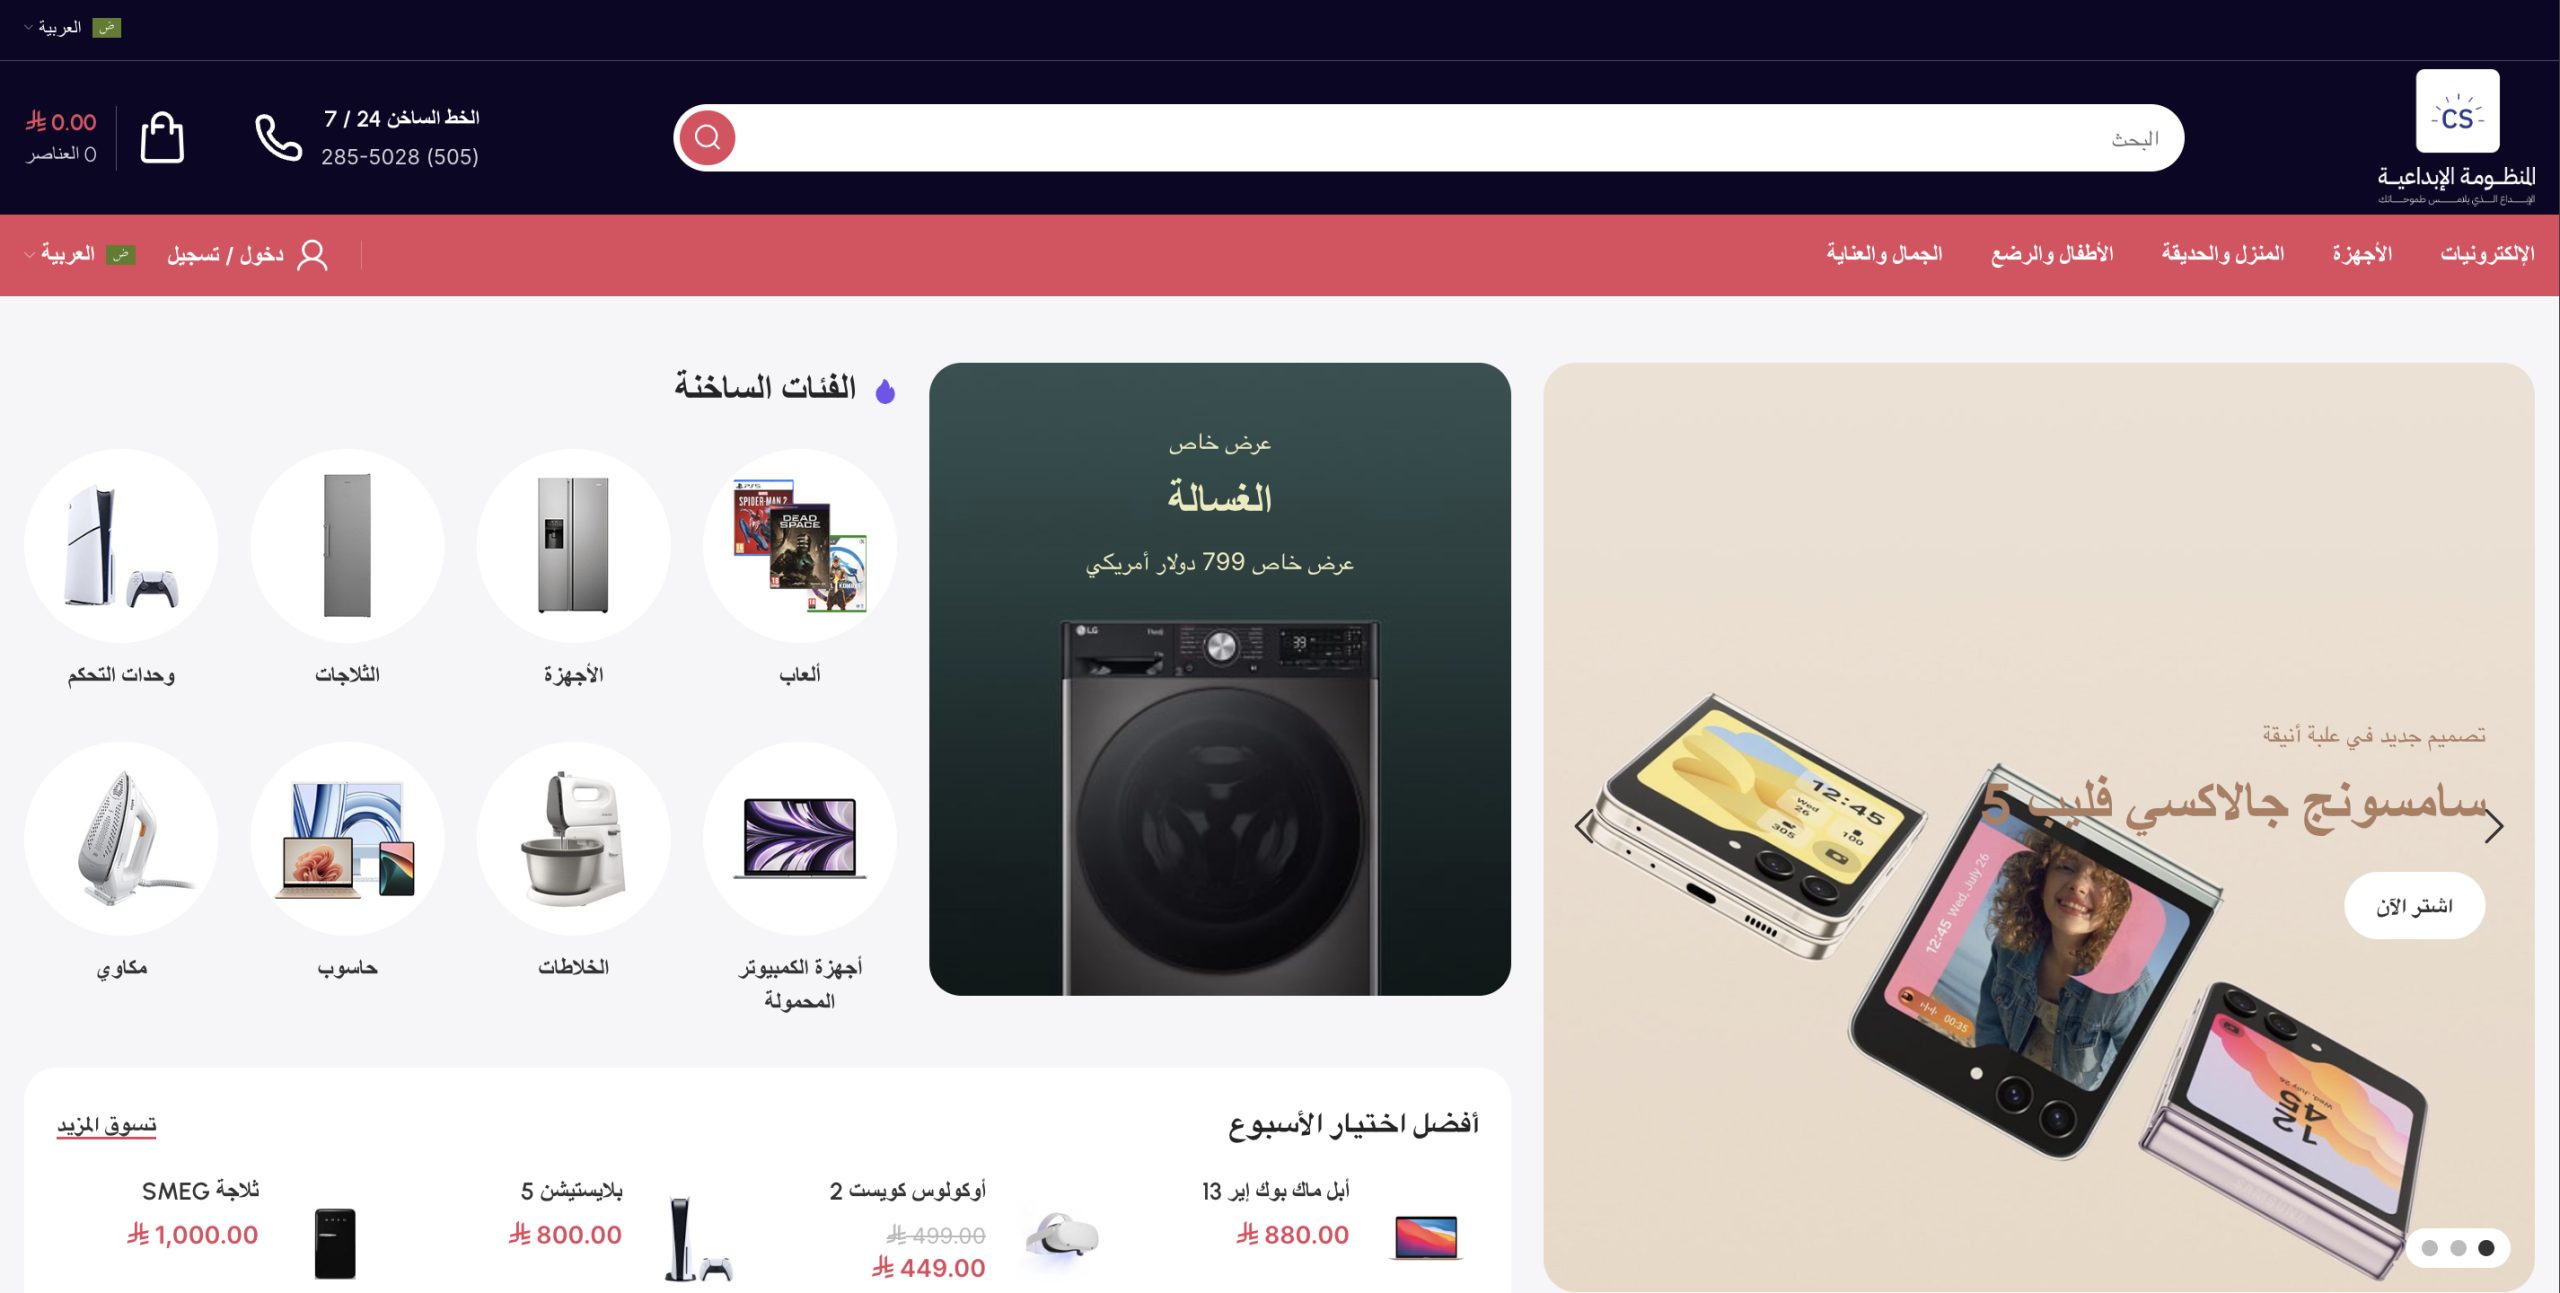Open the CS store logo
2560x1293 pixels.
[x=2457, y=111]
